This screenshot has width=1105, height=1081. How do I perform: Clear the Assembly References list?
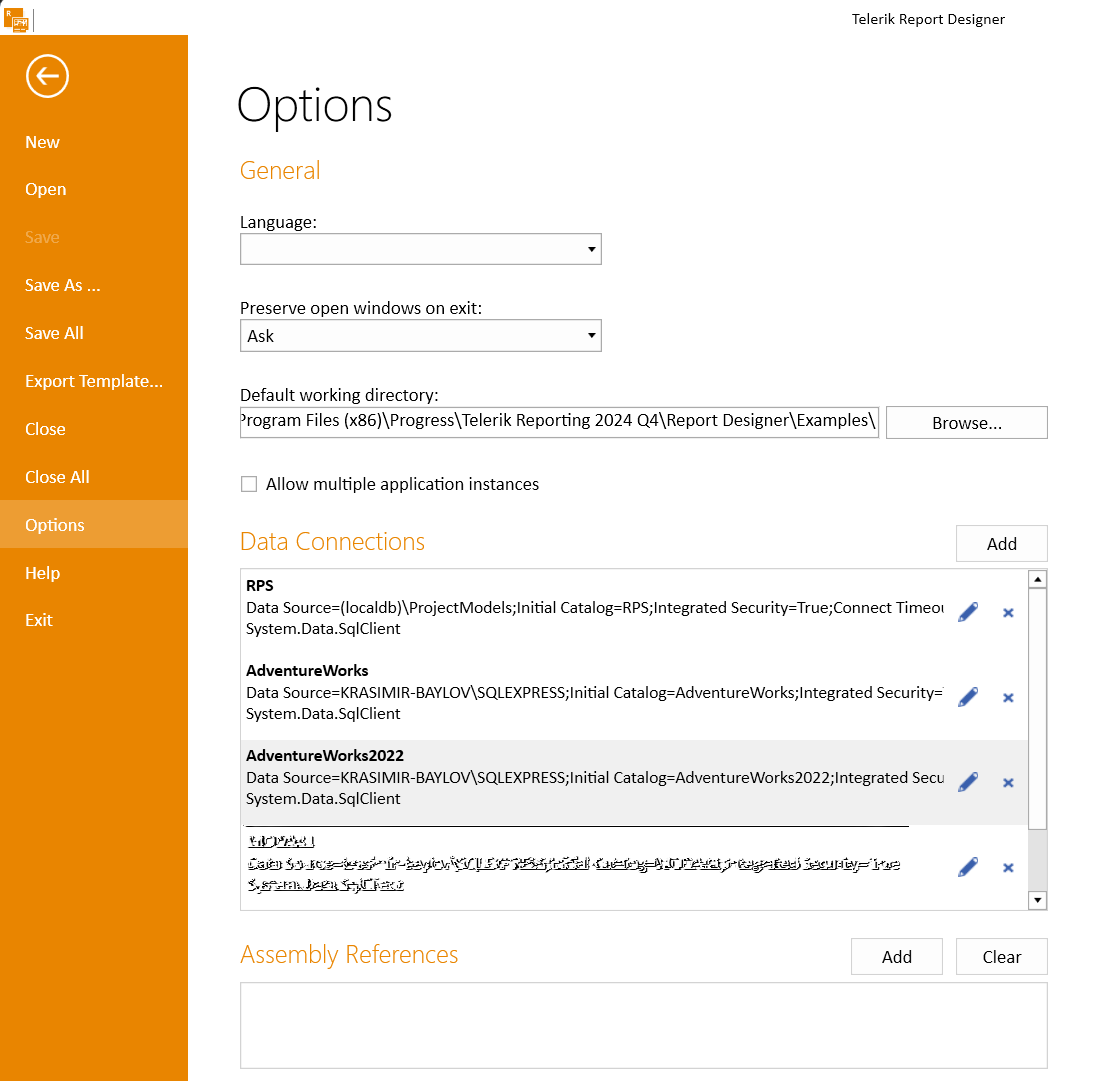click(x=1001, y=957)
